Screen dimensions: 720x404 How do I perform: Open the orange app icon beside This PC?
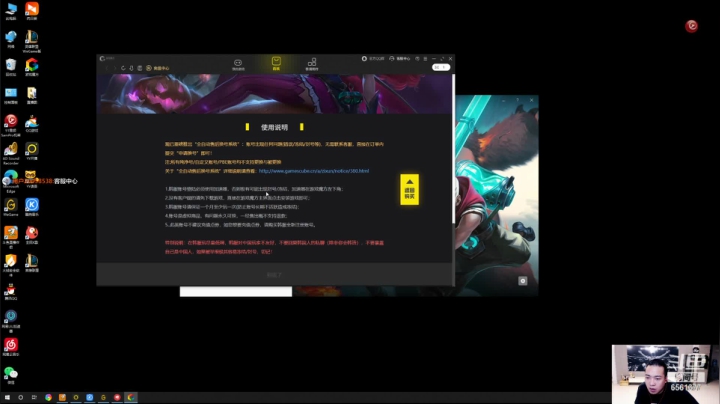[x=32, y=11]
